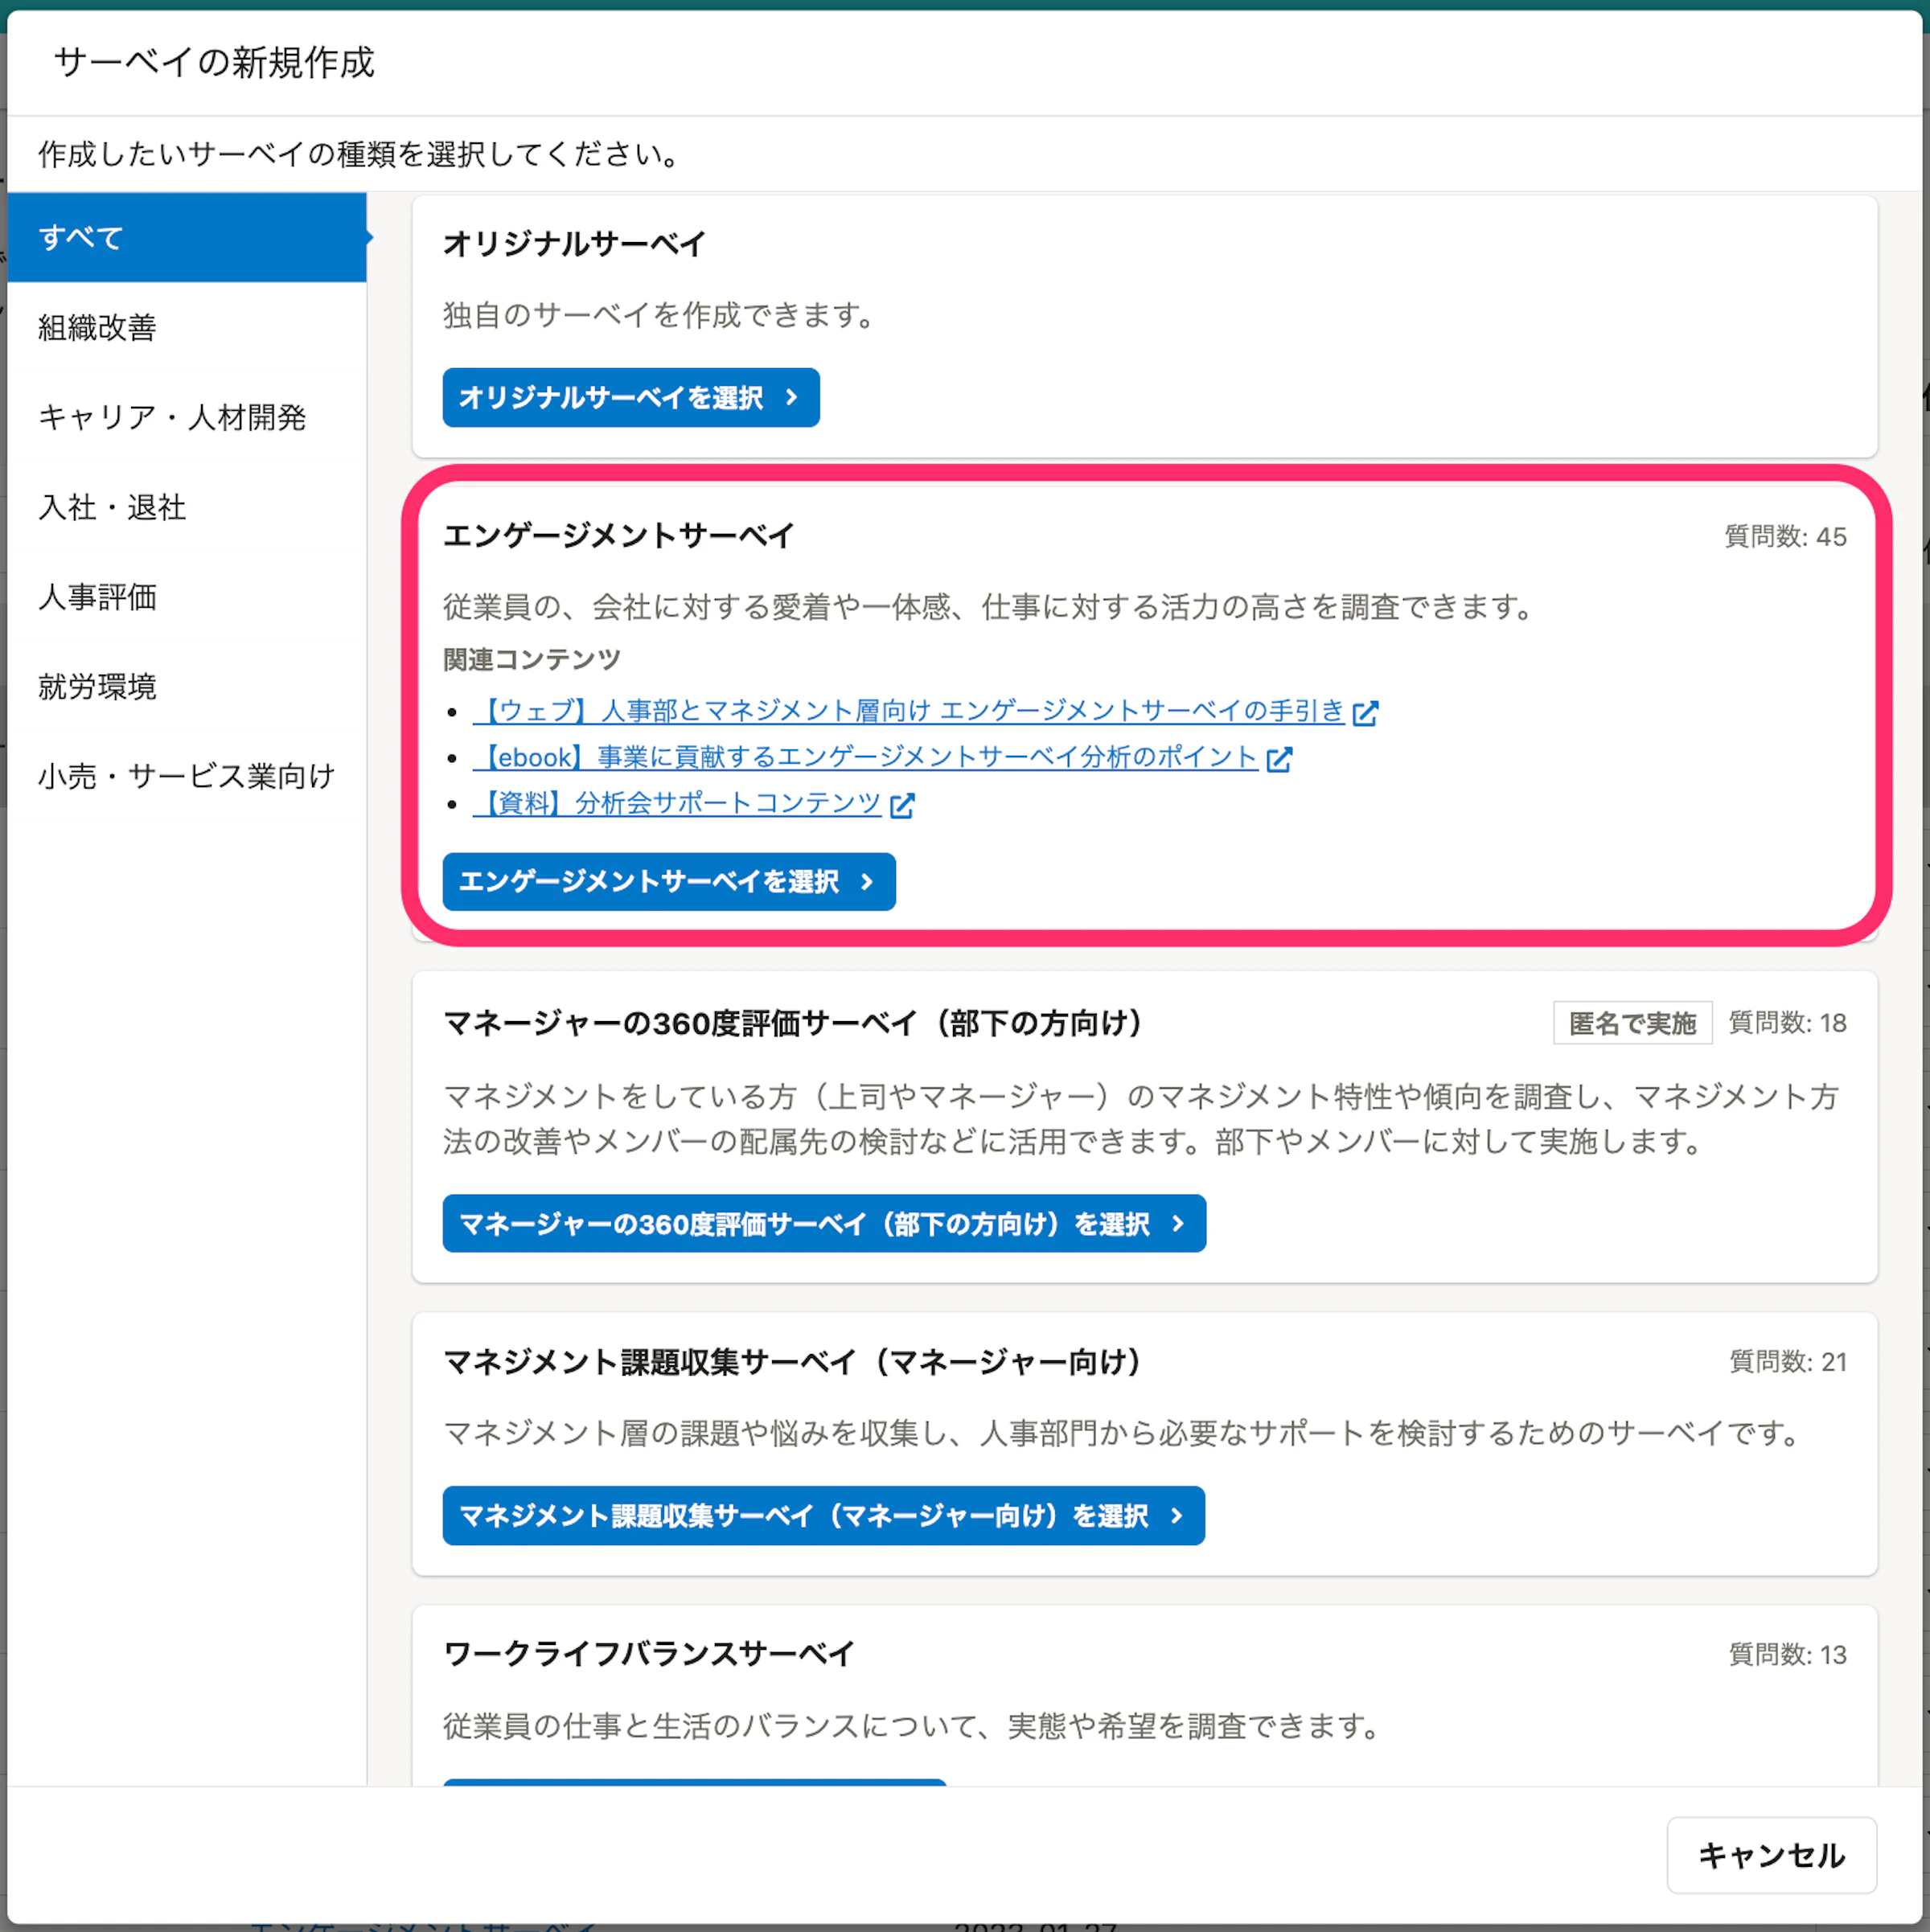Open the 【ebook】エンゲージメントサーベイ分析のポイント link
Image resolution: width=1930 pixels, height=1932 pixels.
coord(865,758)
